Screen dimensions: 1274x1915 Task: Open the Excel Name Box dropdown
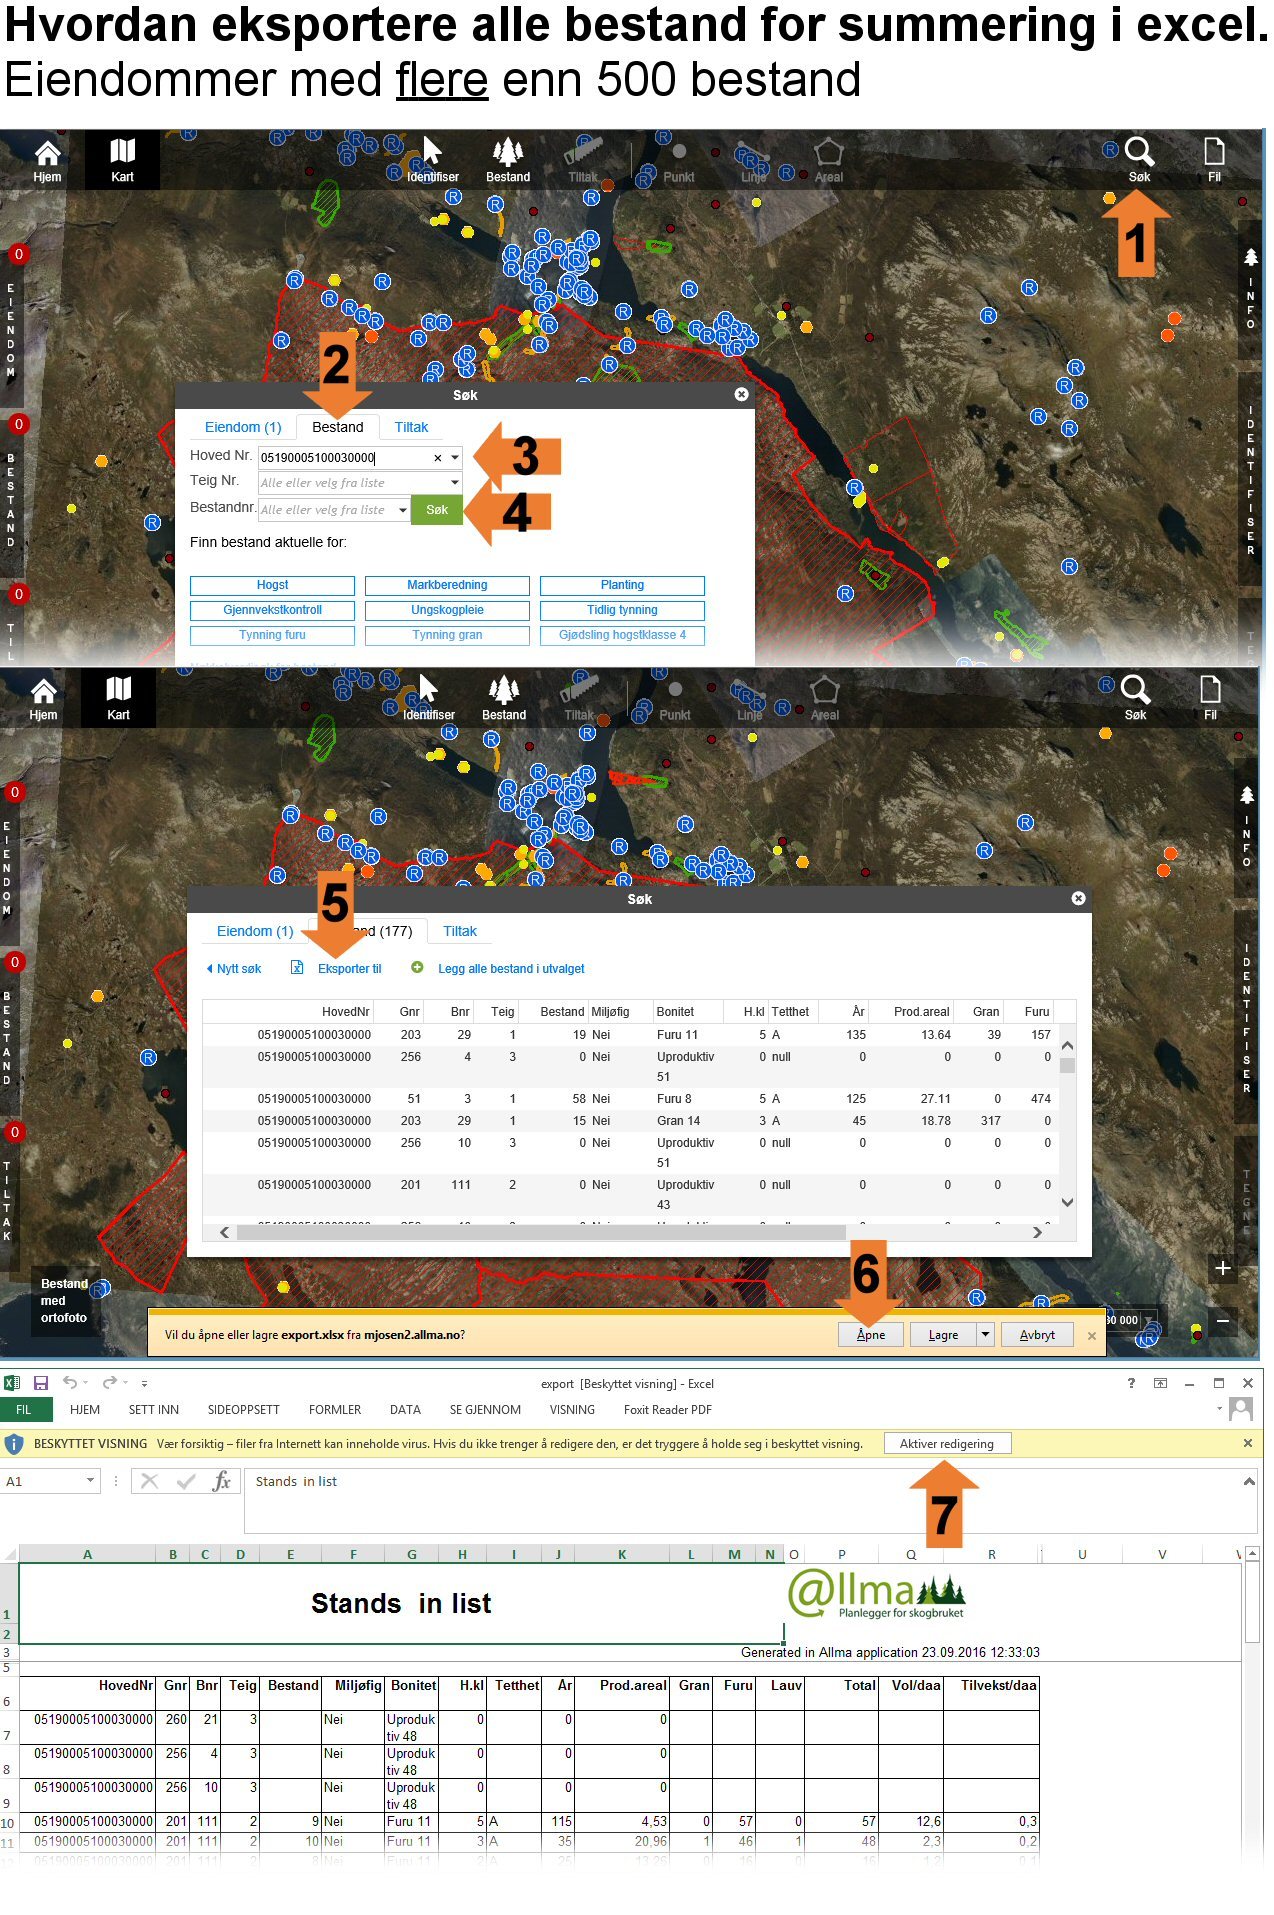click(x=90, y=1481)
